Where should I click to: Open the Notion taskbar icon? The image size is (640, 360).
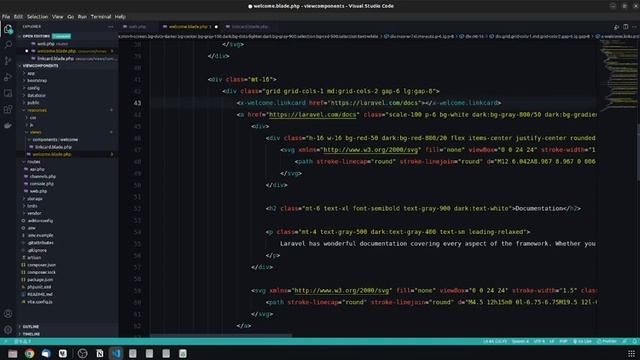click(x=100, y=353)
